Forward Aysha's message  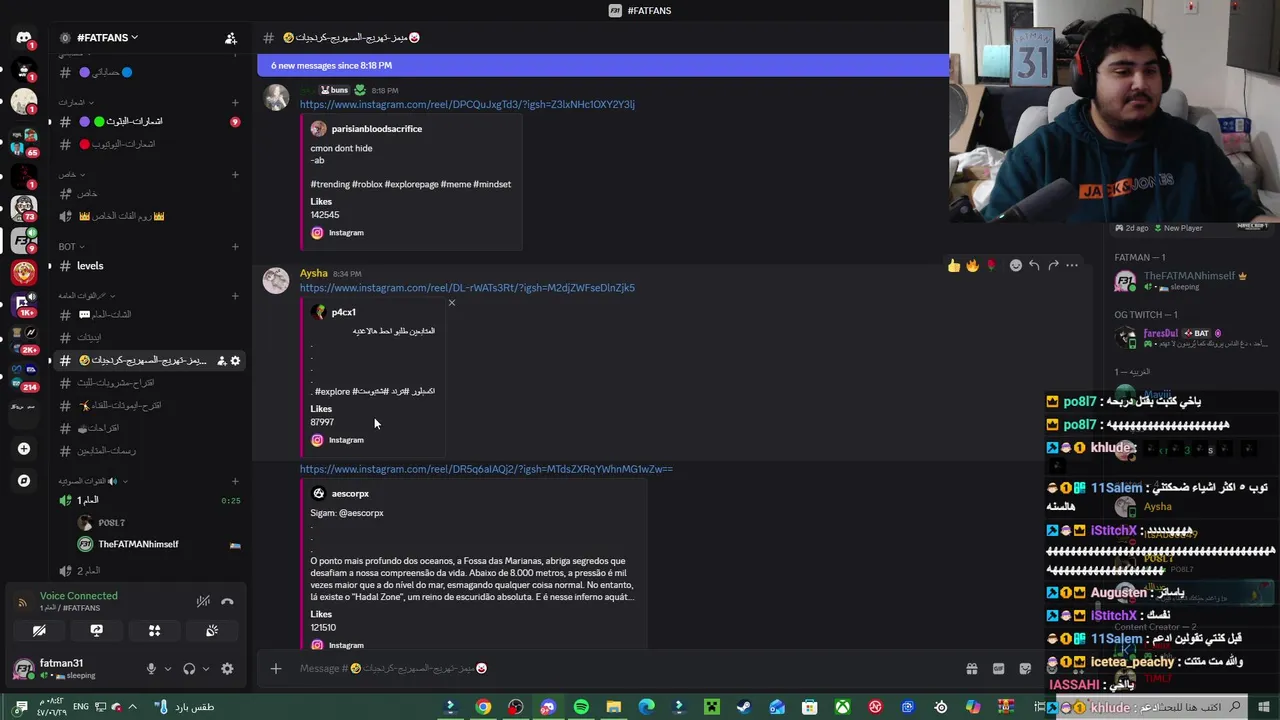click(x=1053, y=265)
